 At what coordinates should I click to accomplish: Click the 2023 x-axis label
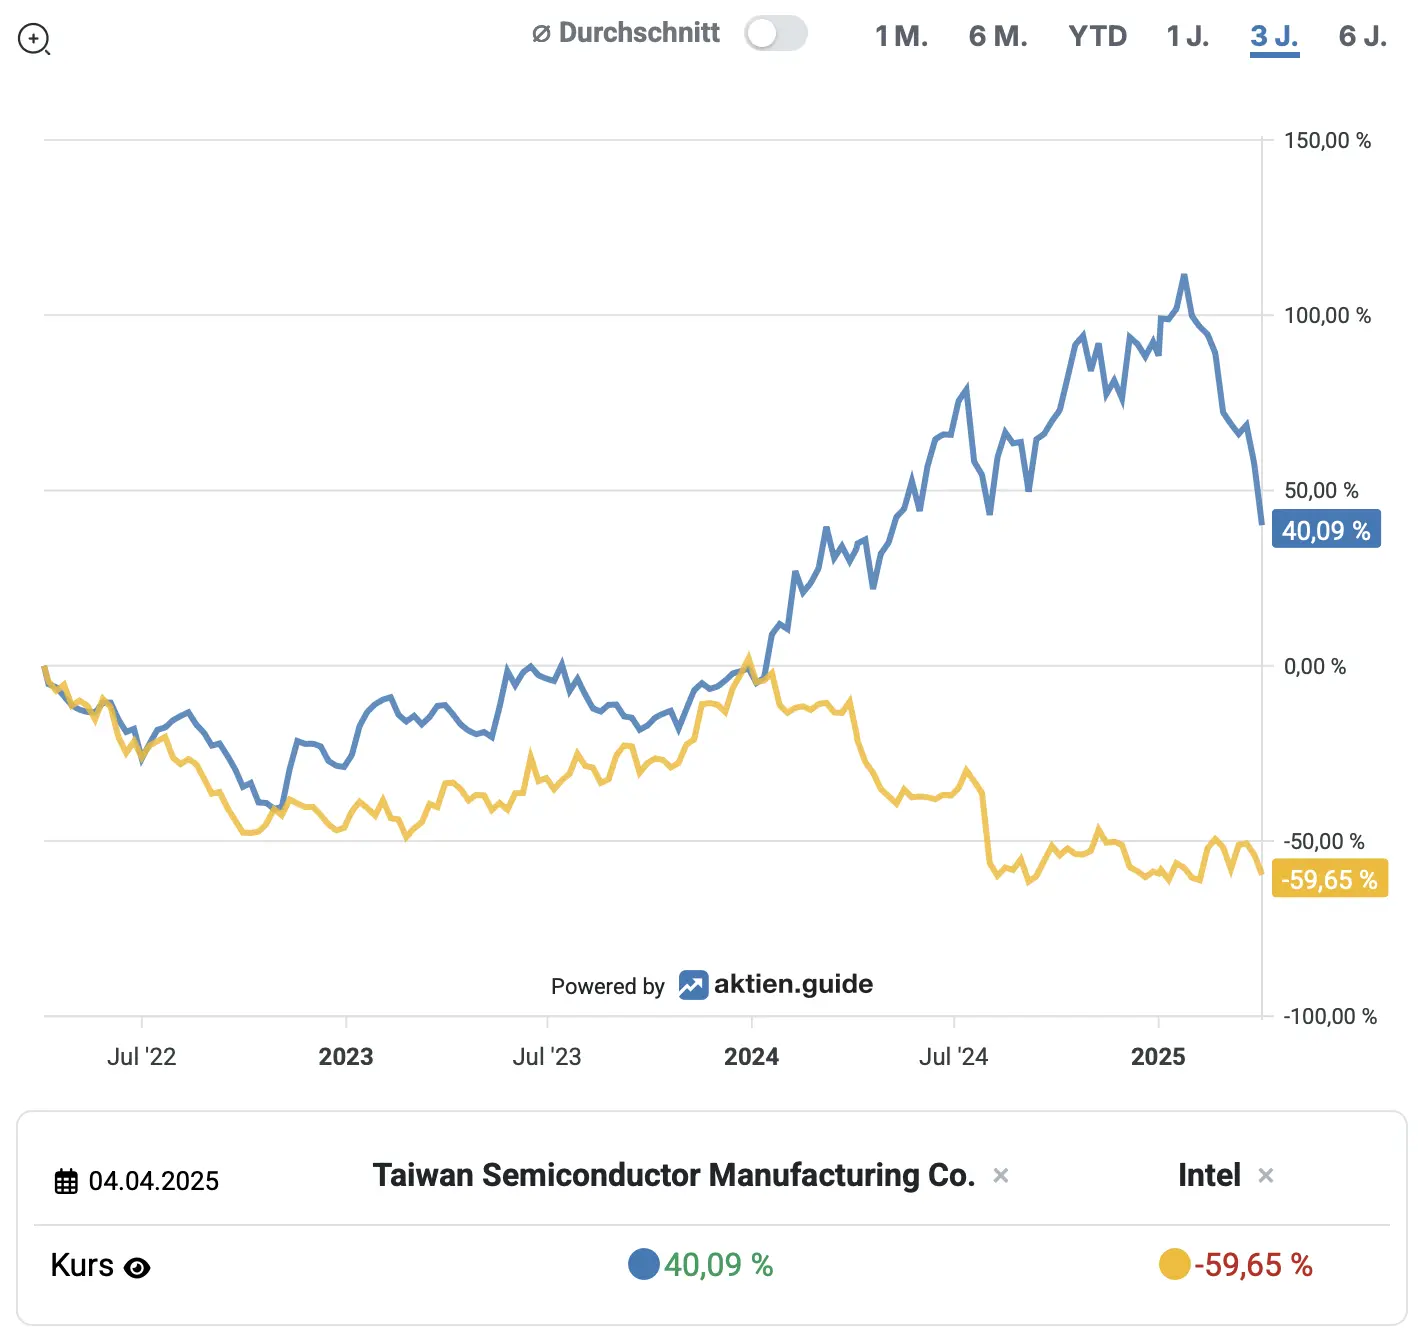(x=346, y=1057)
